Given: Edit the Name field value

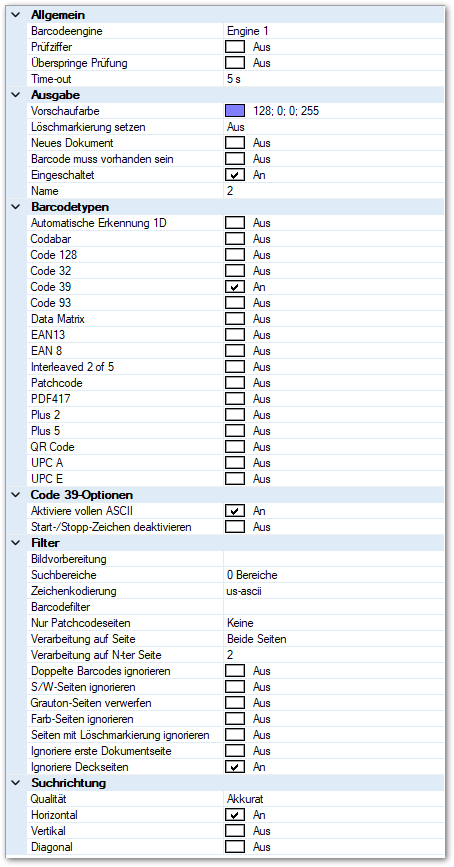Looking at the screenshot, I should coord(334,191).
